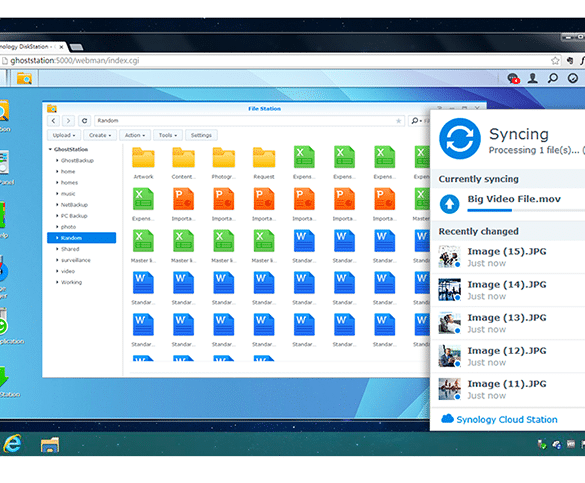Select the home shared folder
This screenshot has height=483, width=585.
68,172
